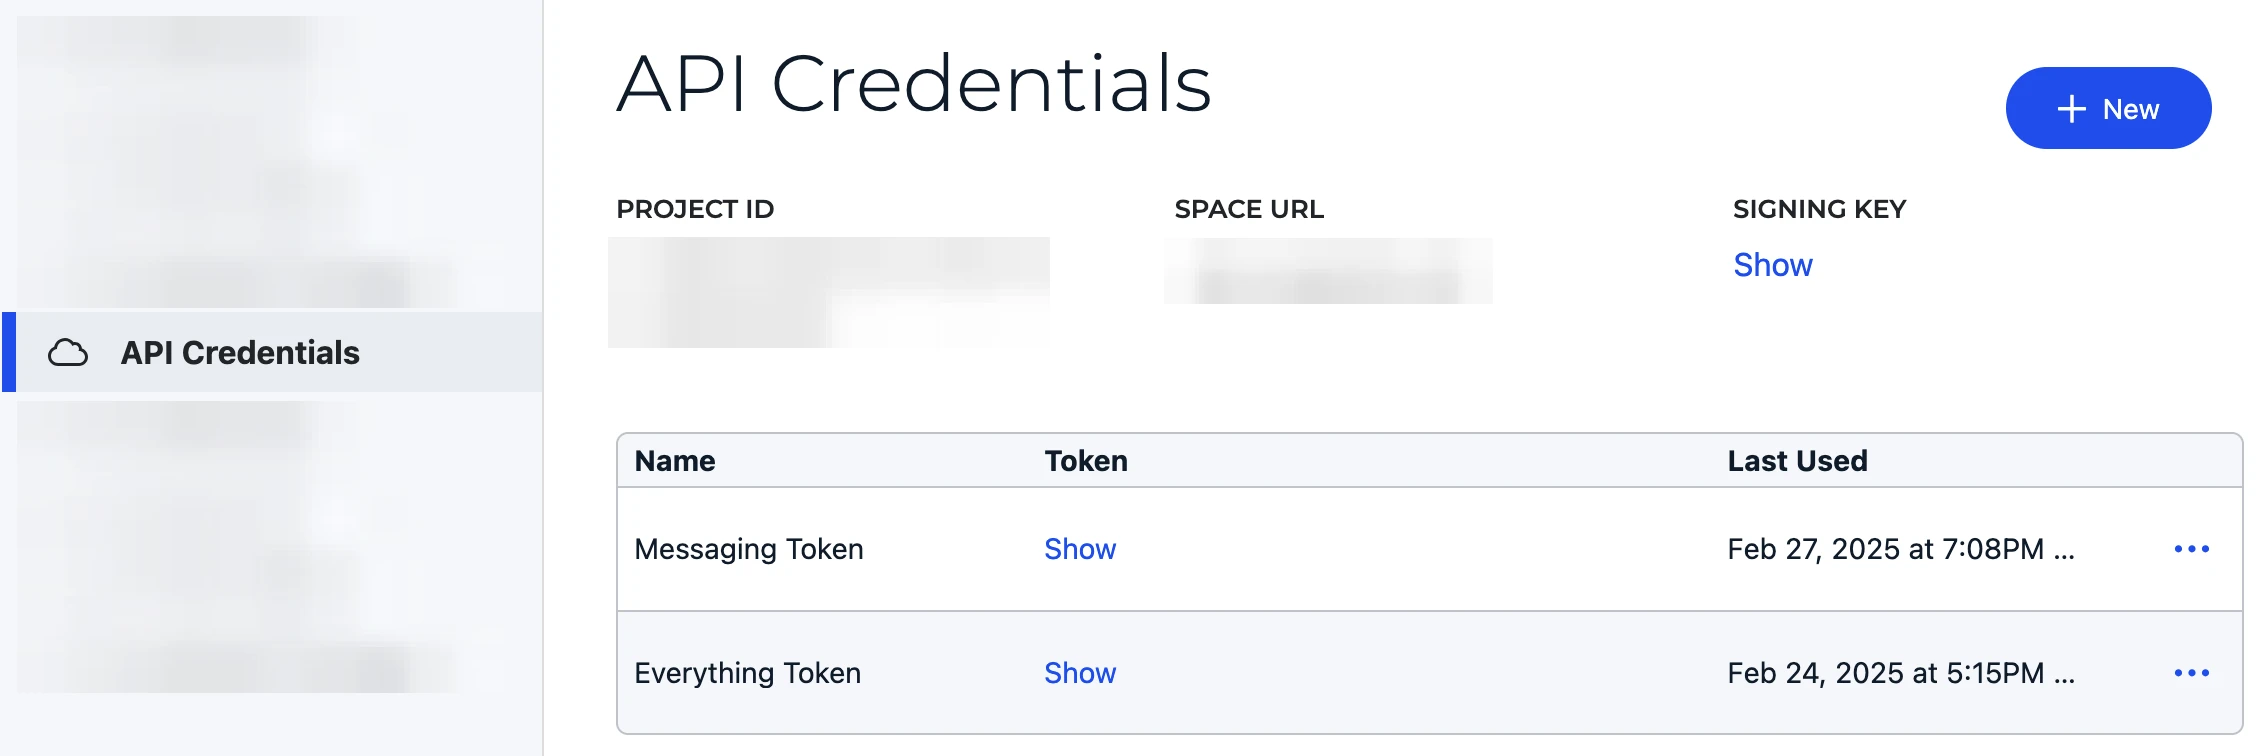Click the Last Used column header
Viewport: 2260px width, 756px height.
click(x=1797, y=461)
